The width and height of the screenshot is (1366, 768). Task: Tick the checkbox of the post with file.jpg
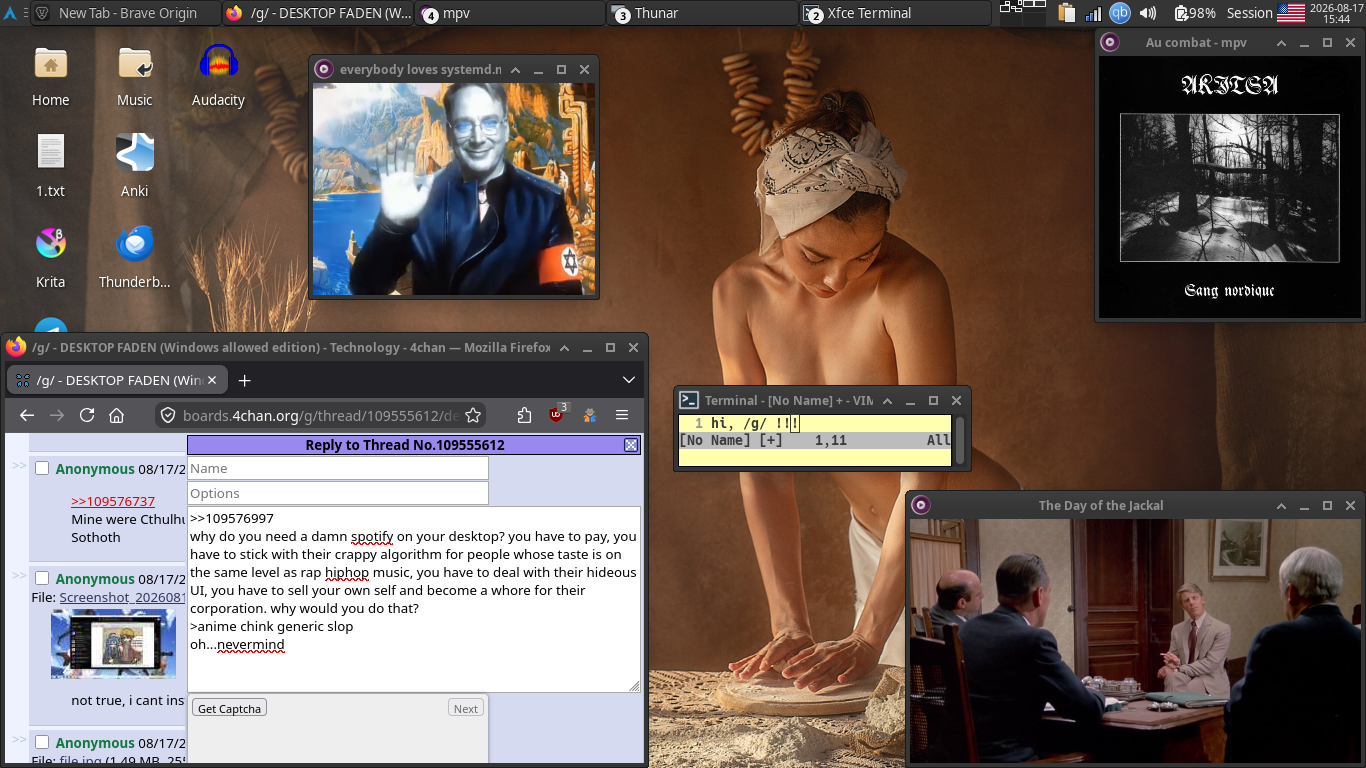(x=42, y=742)
